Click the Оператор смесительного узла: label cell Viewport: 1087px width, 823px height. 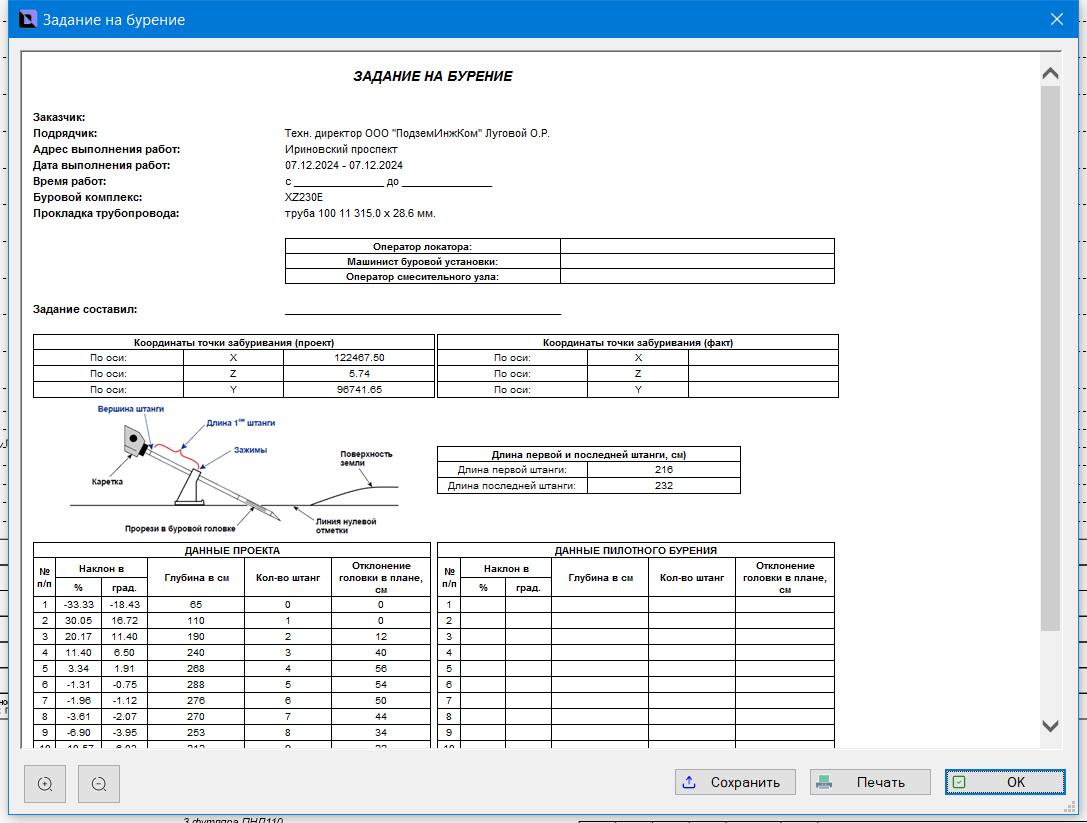click(422, 277)
